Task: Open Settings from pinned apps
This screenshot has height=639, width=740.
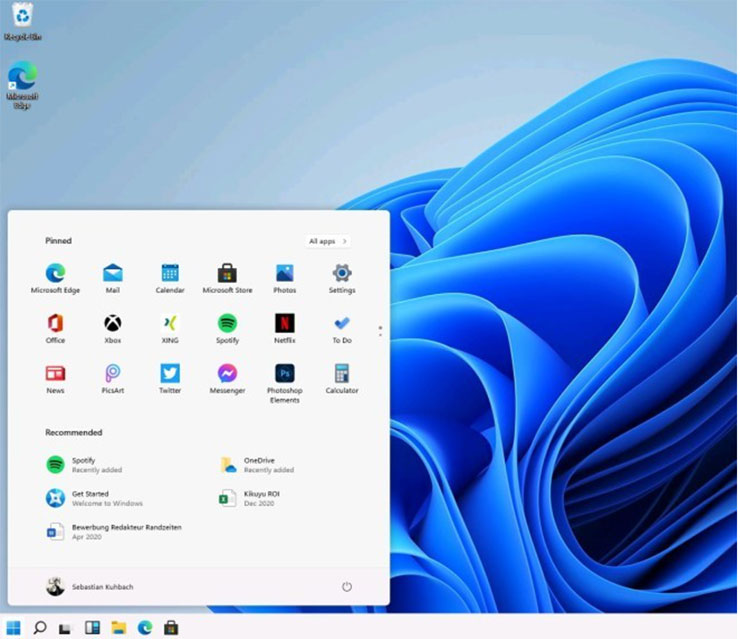Action: [342, 278]
